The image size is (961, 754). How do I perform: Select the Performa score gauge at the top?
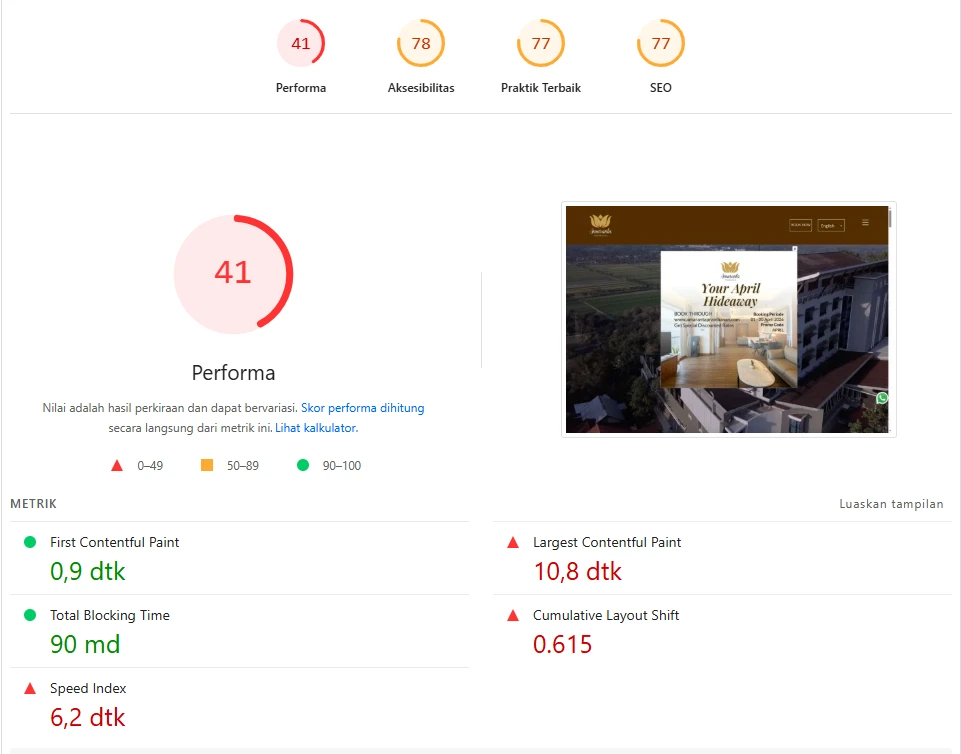click(x=300, y=43)
